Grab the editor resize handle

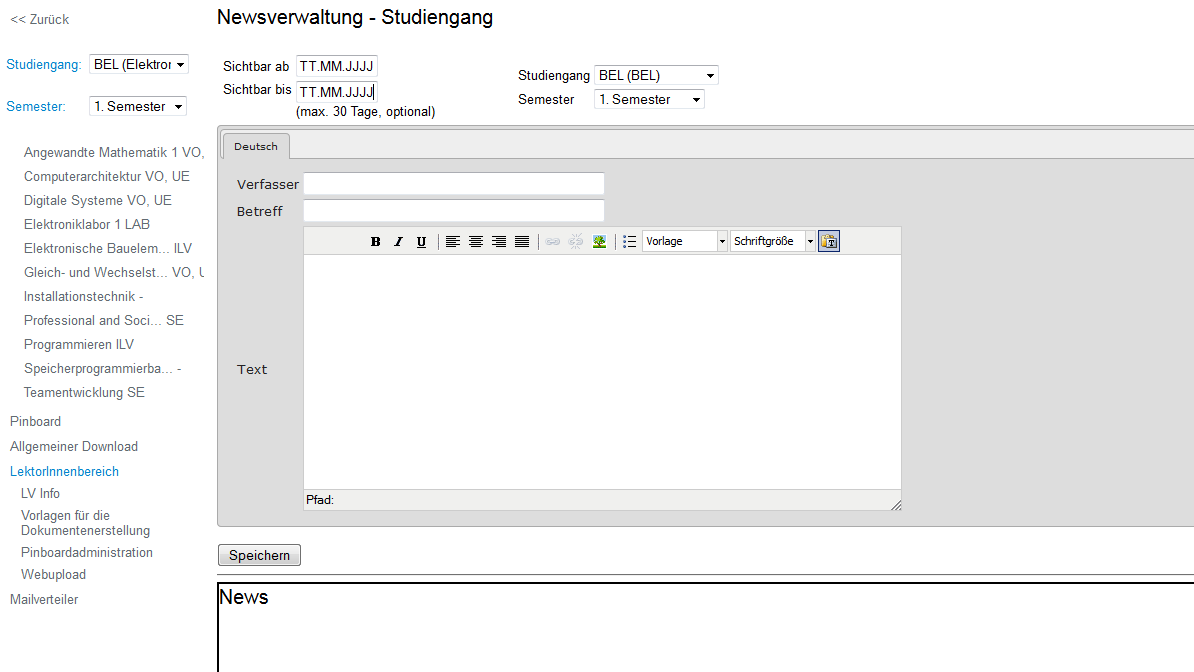[895, 505]
